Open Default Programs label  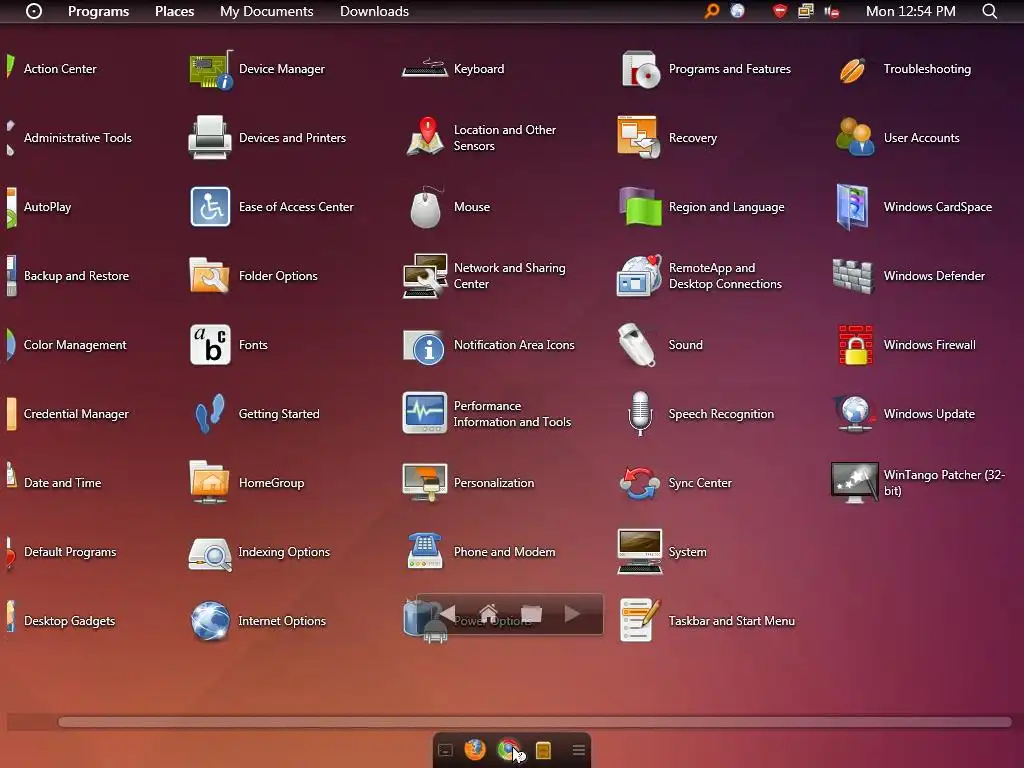[x=70, y=552]
